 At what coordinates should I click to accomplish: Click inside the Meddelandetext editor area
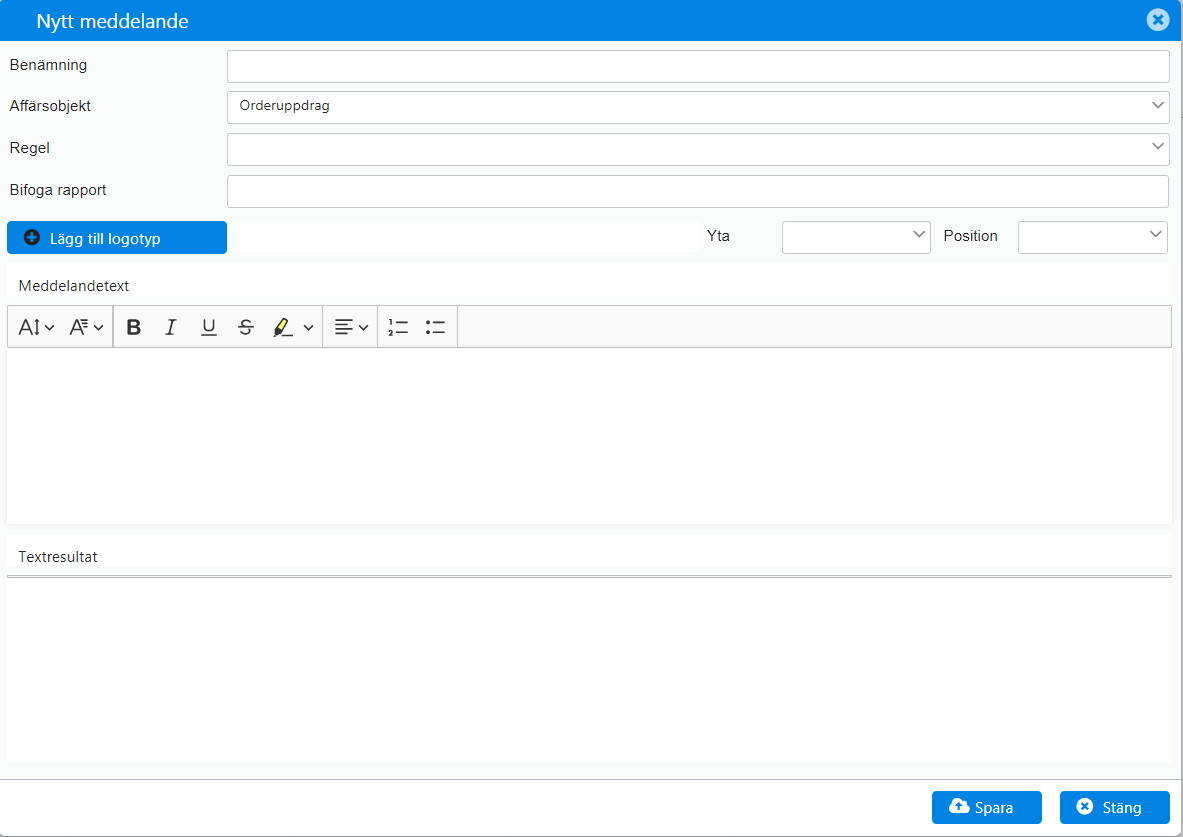[x=589, y=435]
